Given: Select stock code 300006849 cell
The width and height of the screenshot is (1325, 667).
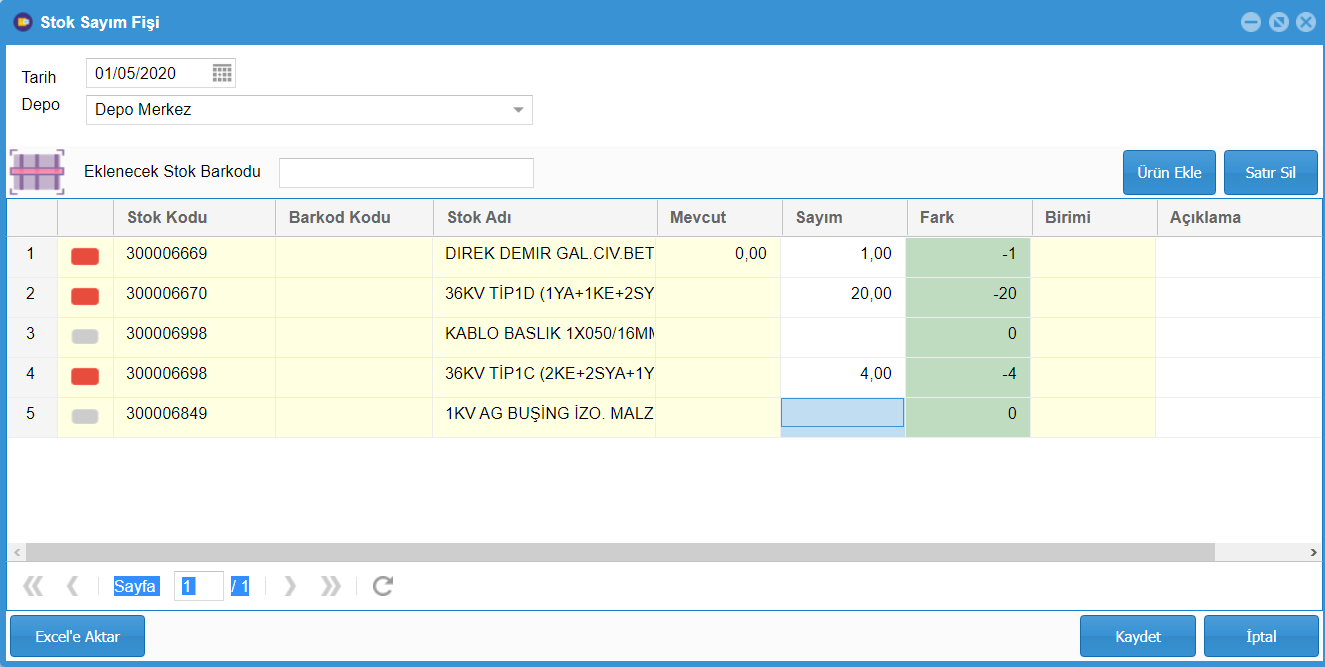Looking at the screenshot, I should point(194,417).
